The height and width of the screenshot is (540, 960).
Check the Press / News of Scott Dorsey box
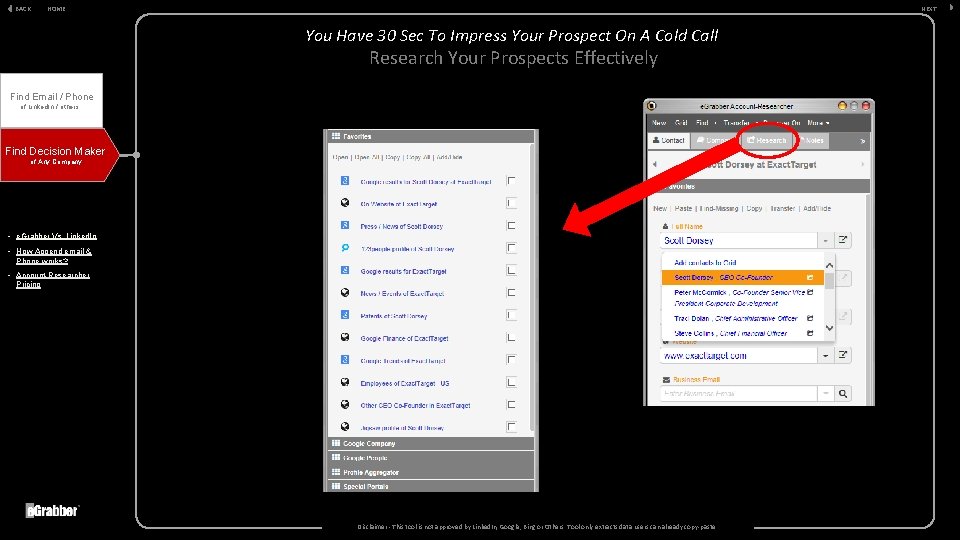(511, 225)
